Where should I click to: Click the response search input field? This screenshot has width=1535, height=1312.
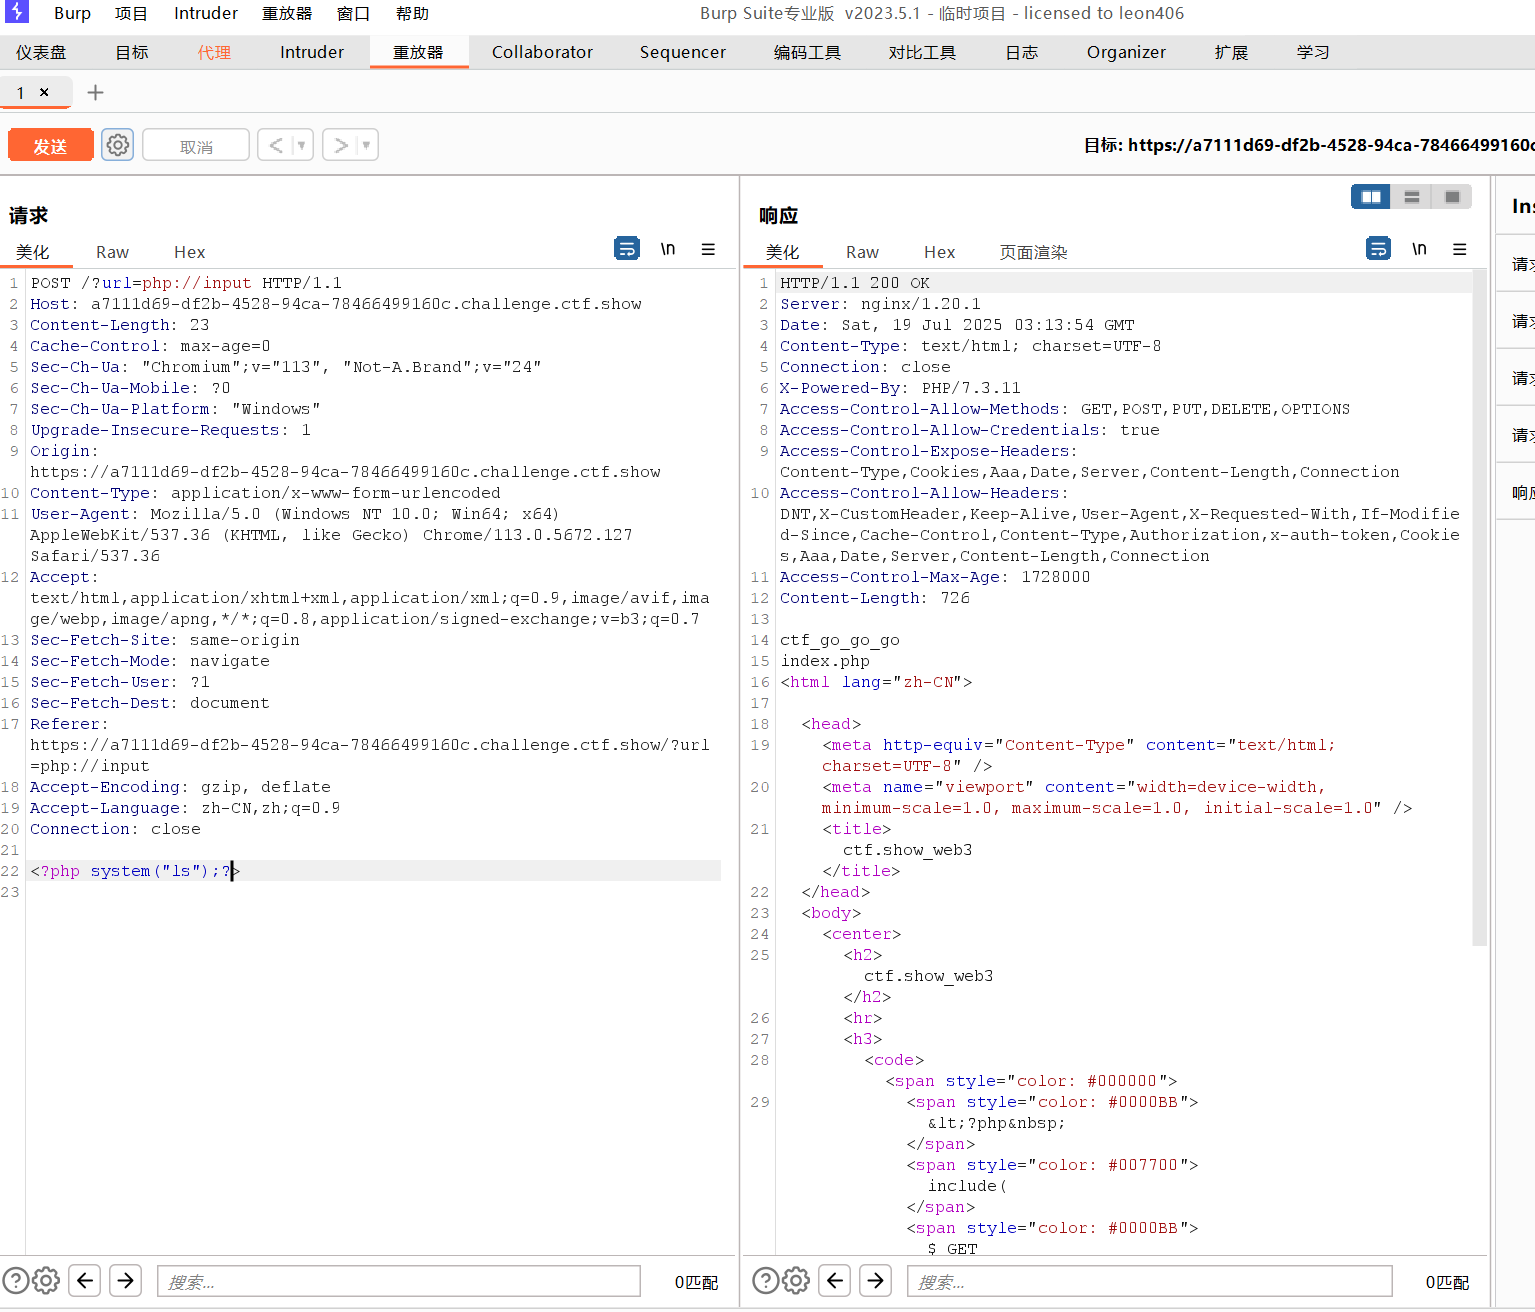(1149, 1281)
